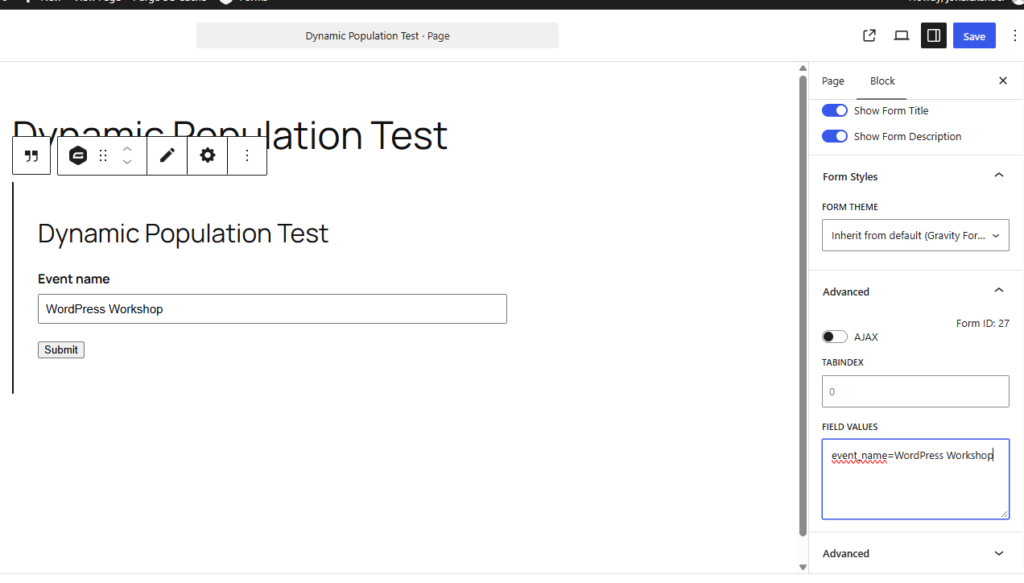This screenshot has width=1024, height=583.
Task: Click the editor vertical scrollbar thumb
Action: 803,306
